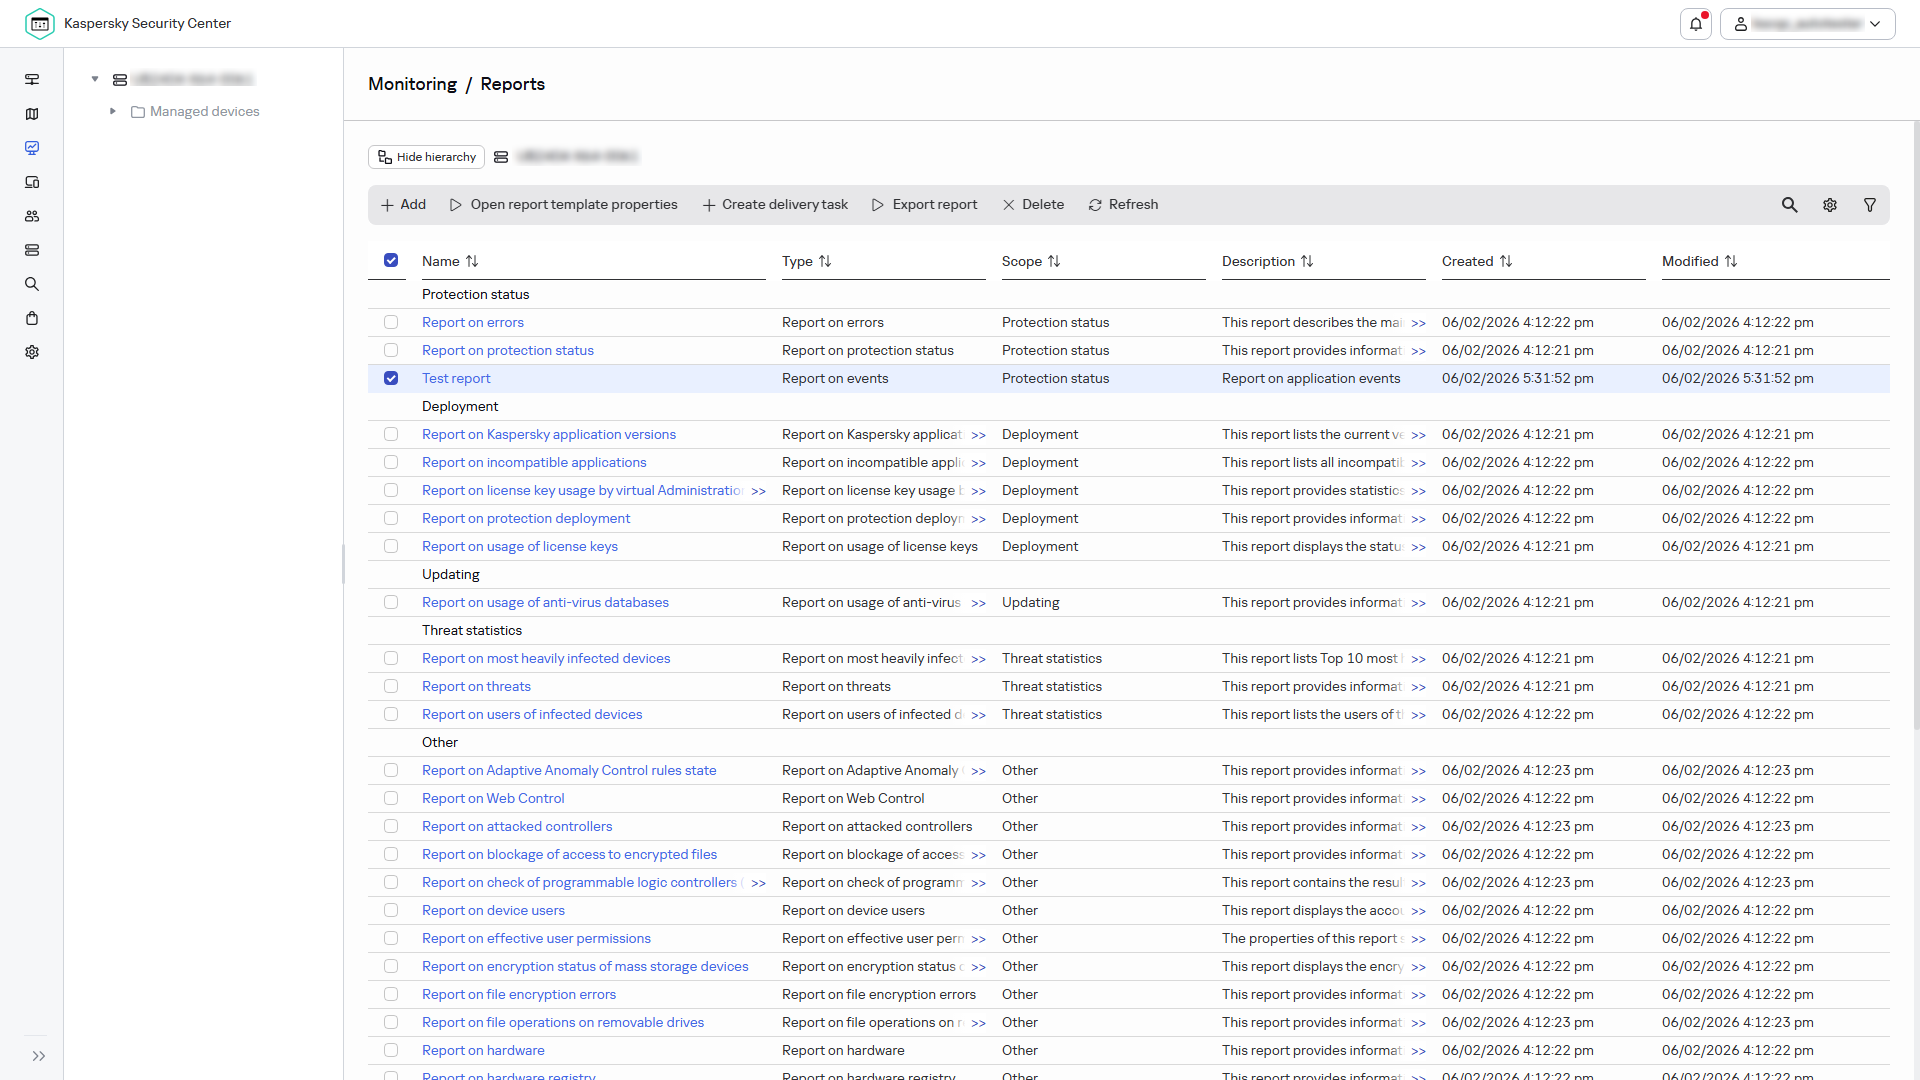Image resolution: width=1920 pixels, height=1080 pixels.
Task: Open the Report on protection status link
Action: [508, 350]
